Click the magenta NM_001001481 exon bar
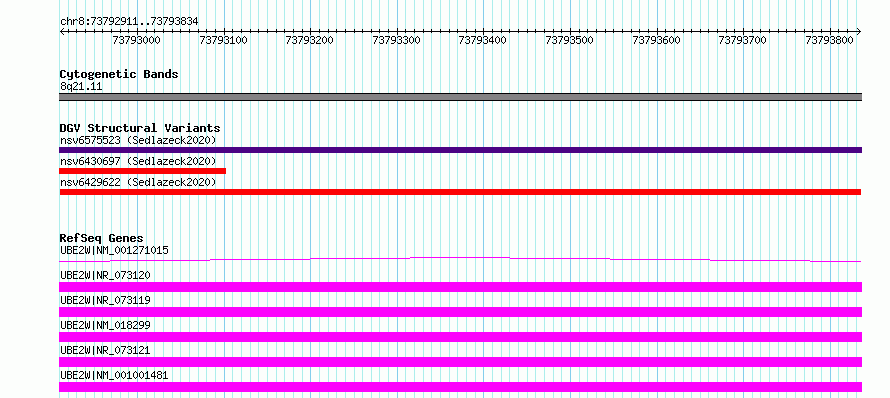Image resolution: width=890 pixels, height=398 pixels. tap(460, 387)
